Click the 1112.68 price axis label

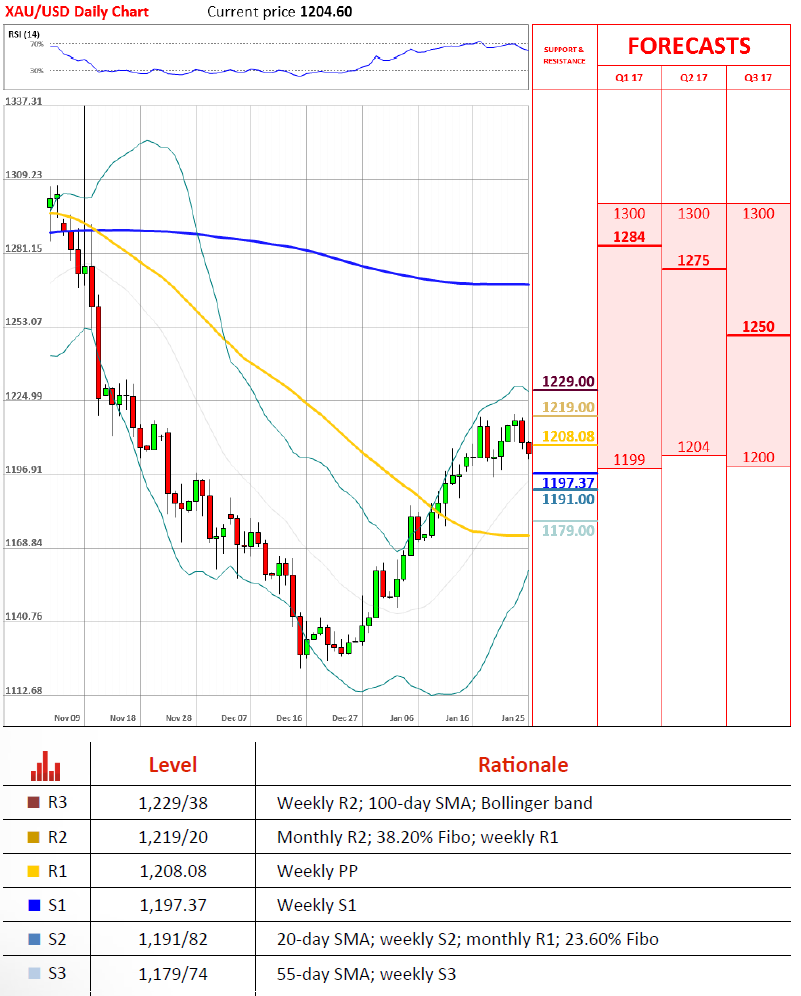tap(24, 690)
